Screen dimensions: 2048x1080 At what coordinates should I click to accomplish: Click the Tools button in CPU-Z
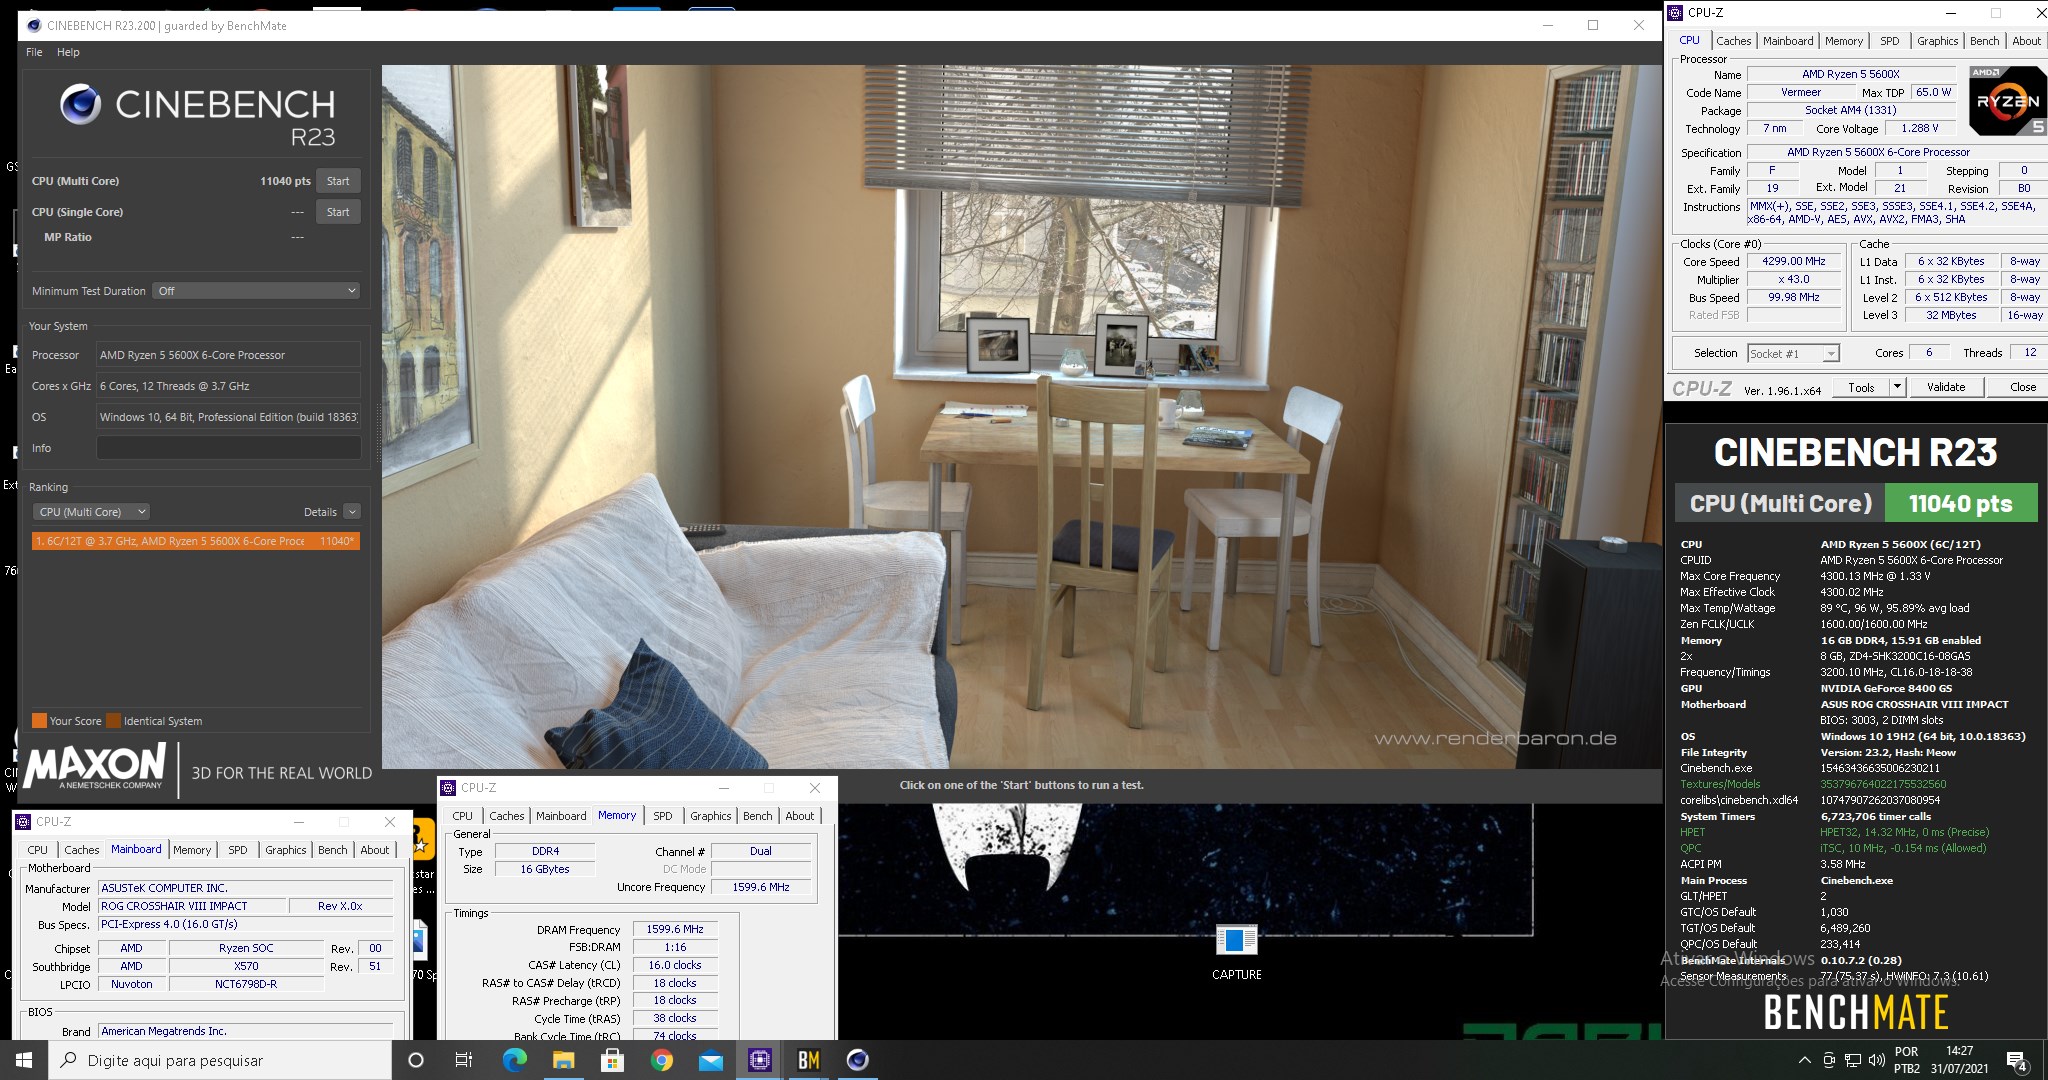pyautogui.click(x=1861, y=387)
